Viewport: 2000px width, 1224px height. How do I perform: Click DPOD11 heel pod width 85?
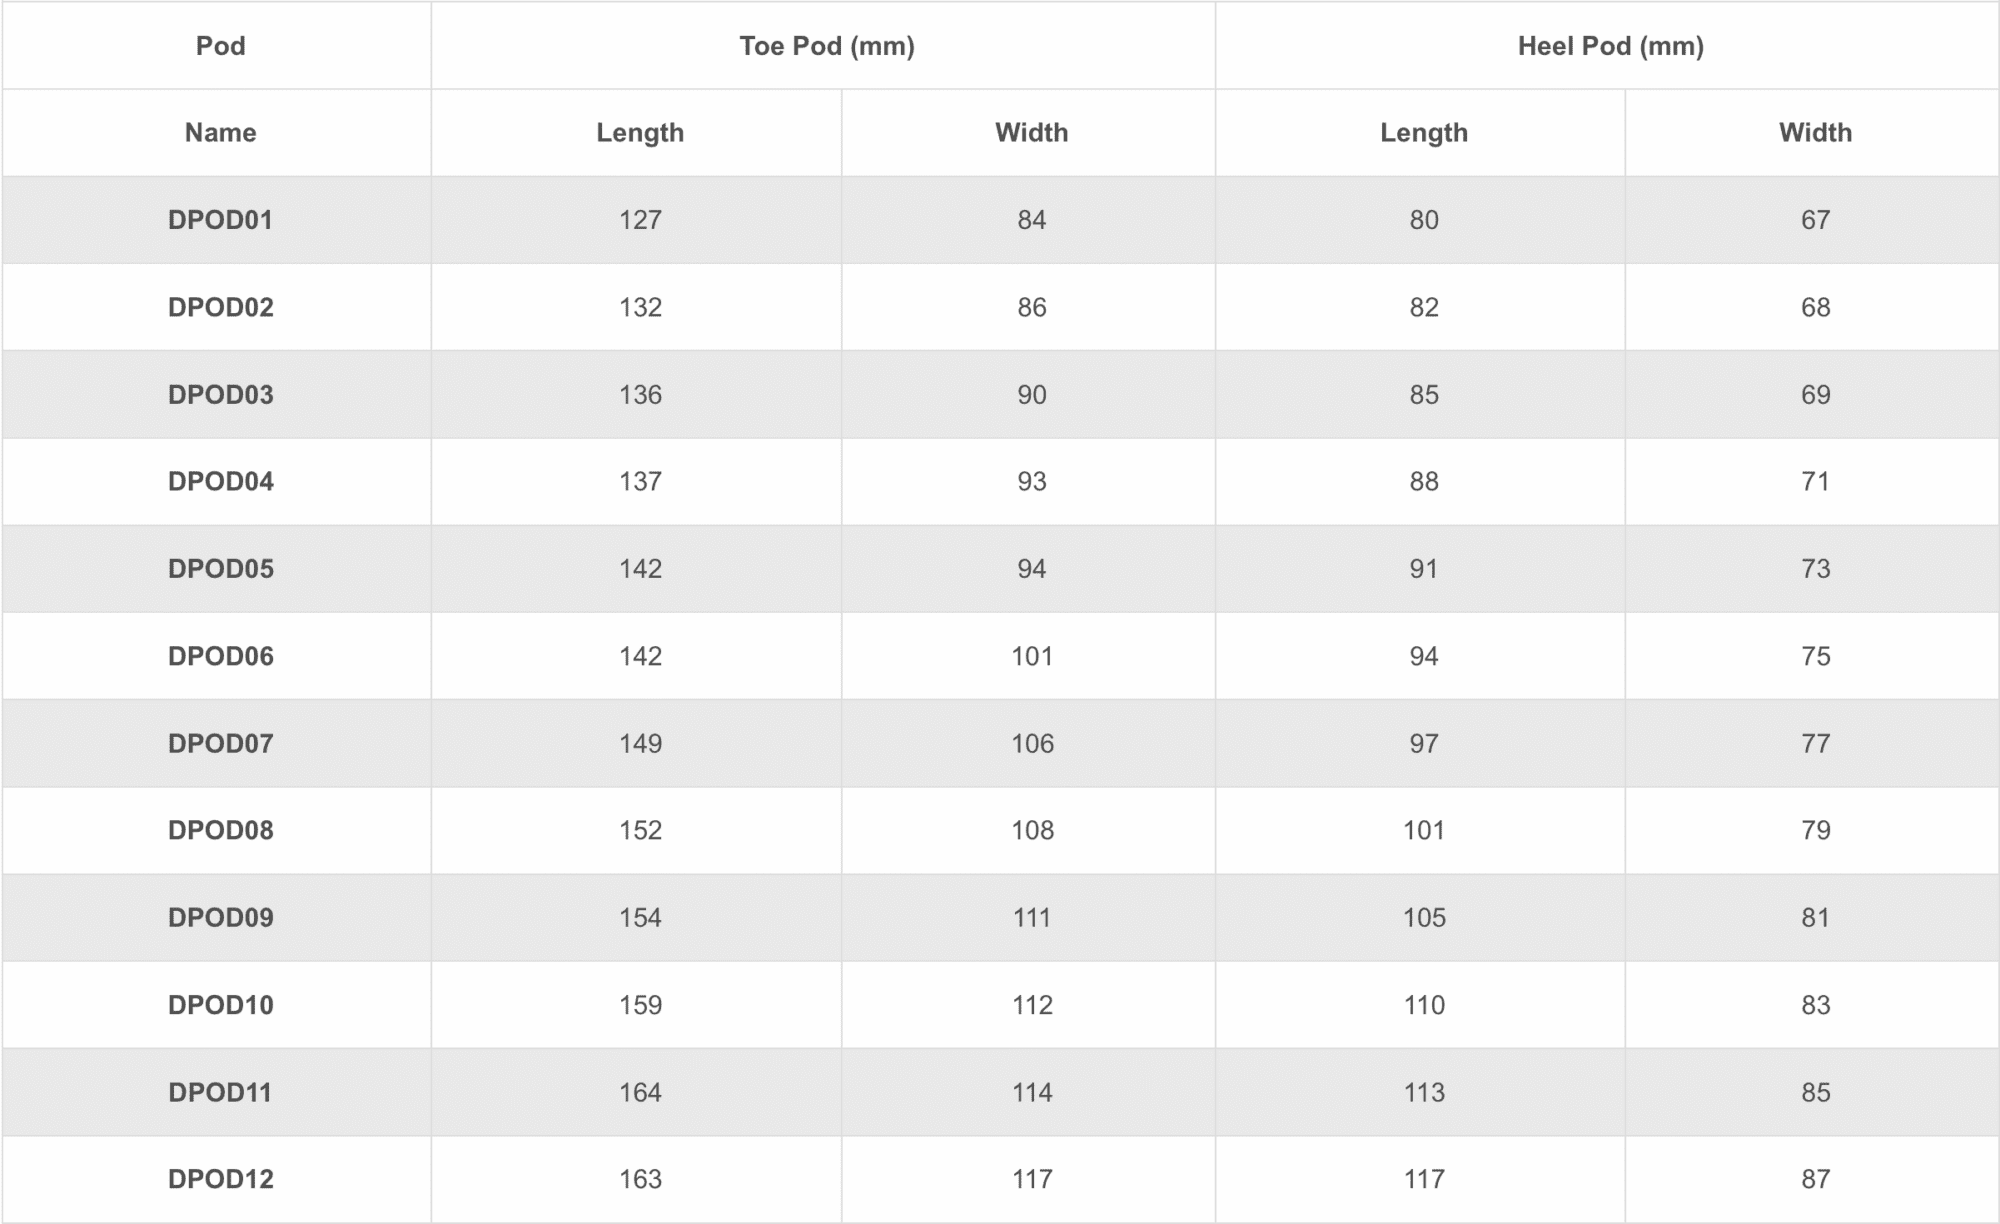[x=1815, y=1092]
